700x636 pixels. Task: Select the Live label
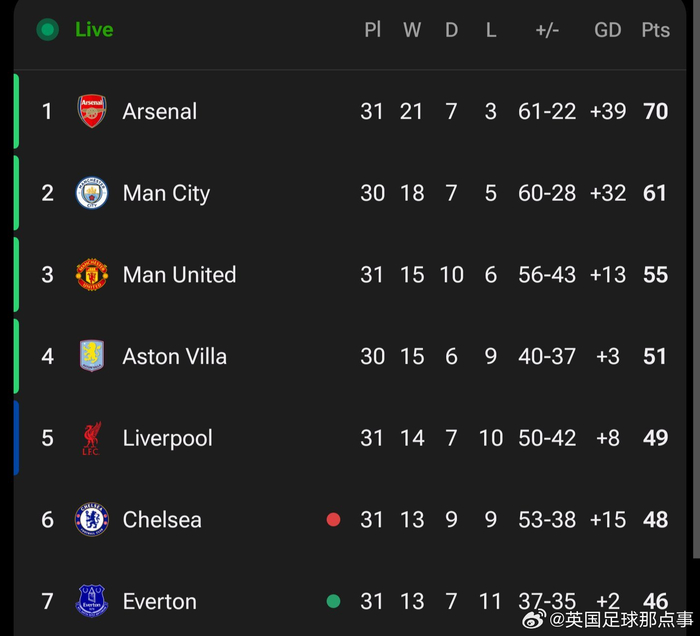coord(94,30)
